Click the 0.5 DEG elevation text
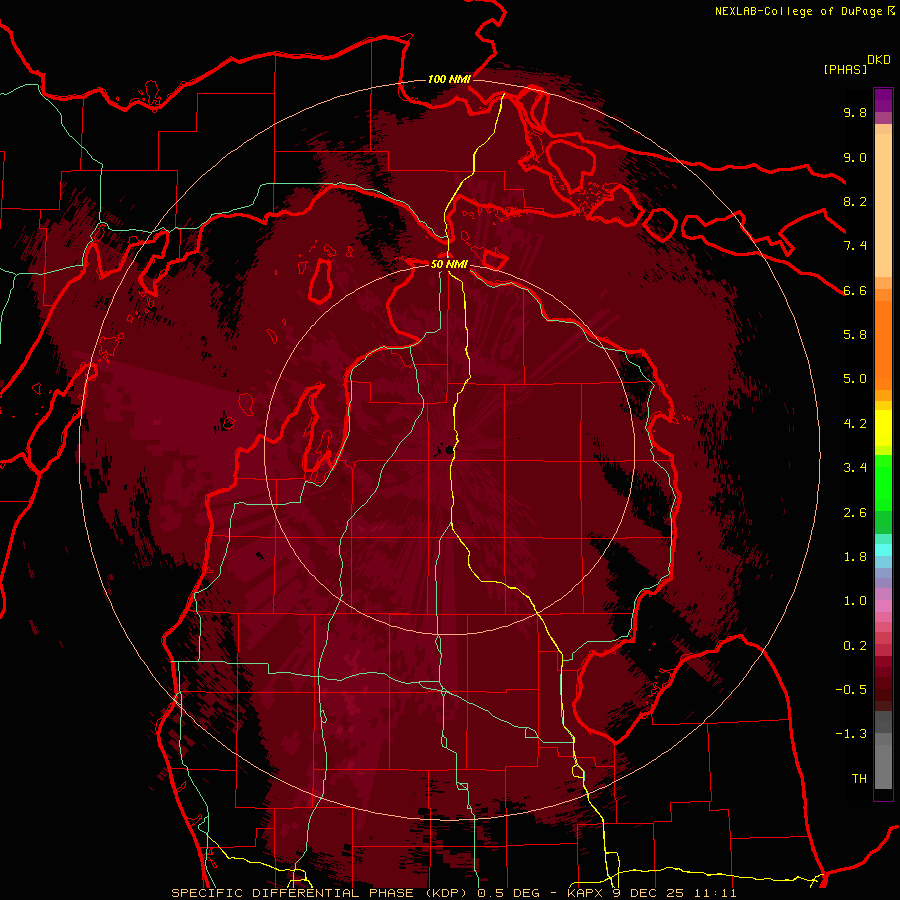The height and width of the screenshot is (900, 900). click(x=509, y=893)
